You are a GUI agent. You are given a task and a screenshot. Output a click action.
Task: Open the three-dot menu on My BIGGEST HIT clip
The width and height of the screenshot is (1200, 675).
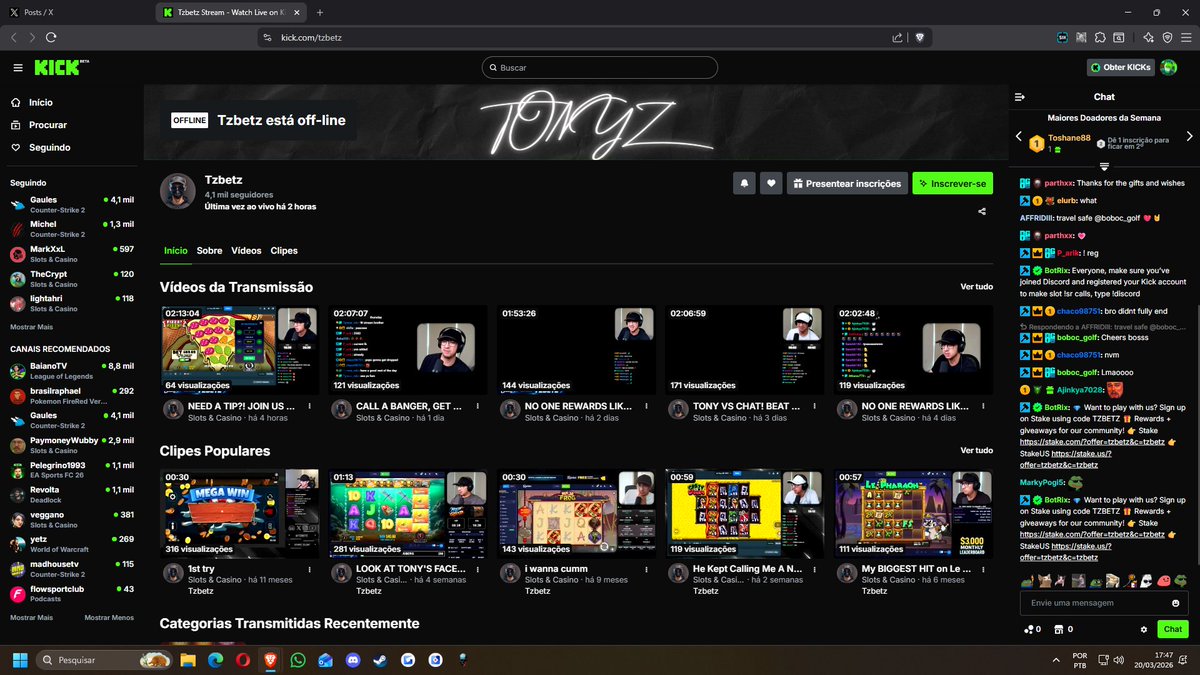984,569
